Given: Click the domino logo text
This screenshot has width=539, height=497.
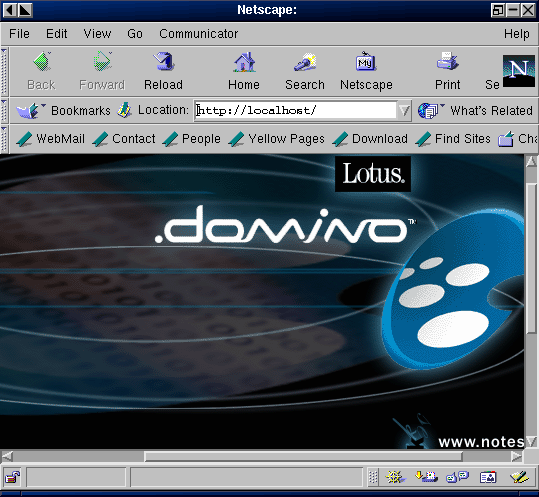Looking at the screenshot, I should (x=285, y=225).
